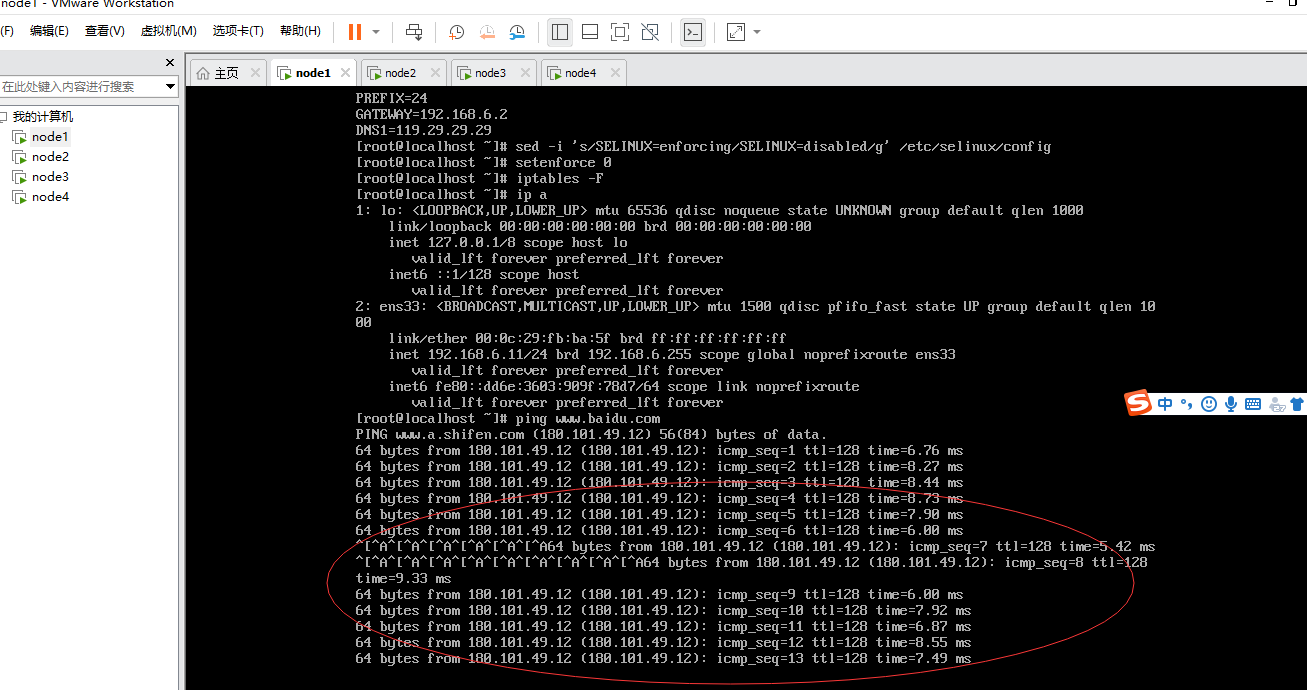This screenshot has height=690, width=1307.
Task: Send Ctrl+Alt+Del to the virtual machine
Action: pos(414,32)
